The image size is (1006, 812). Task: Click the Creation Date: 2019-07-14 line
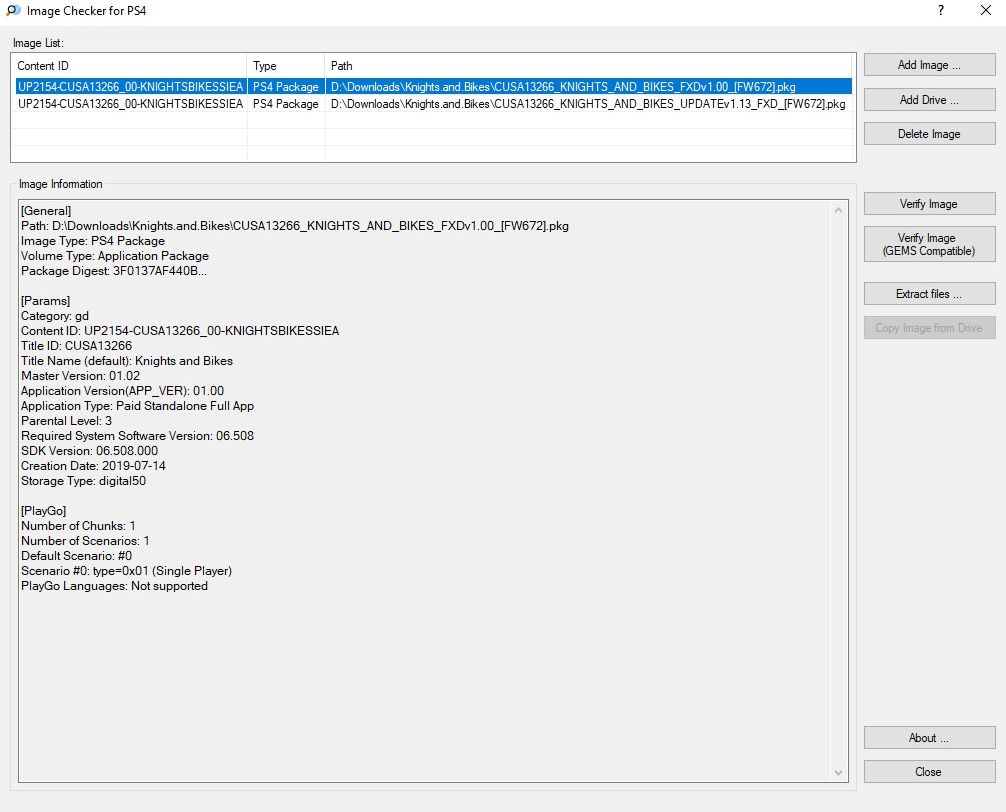93,466
